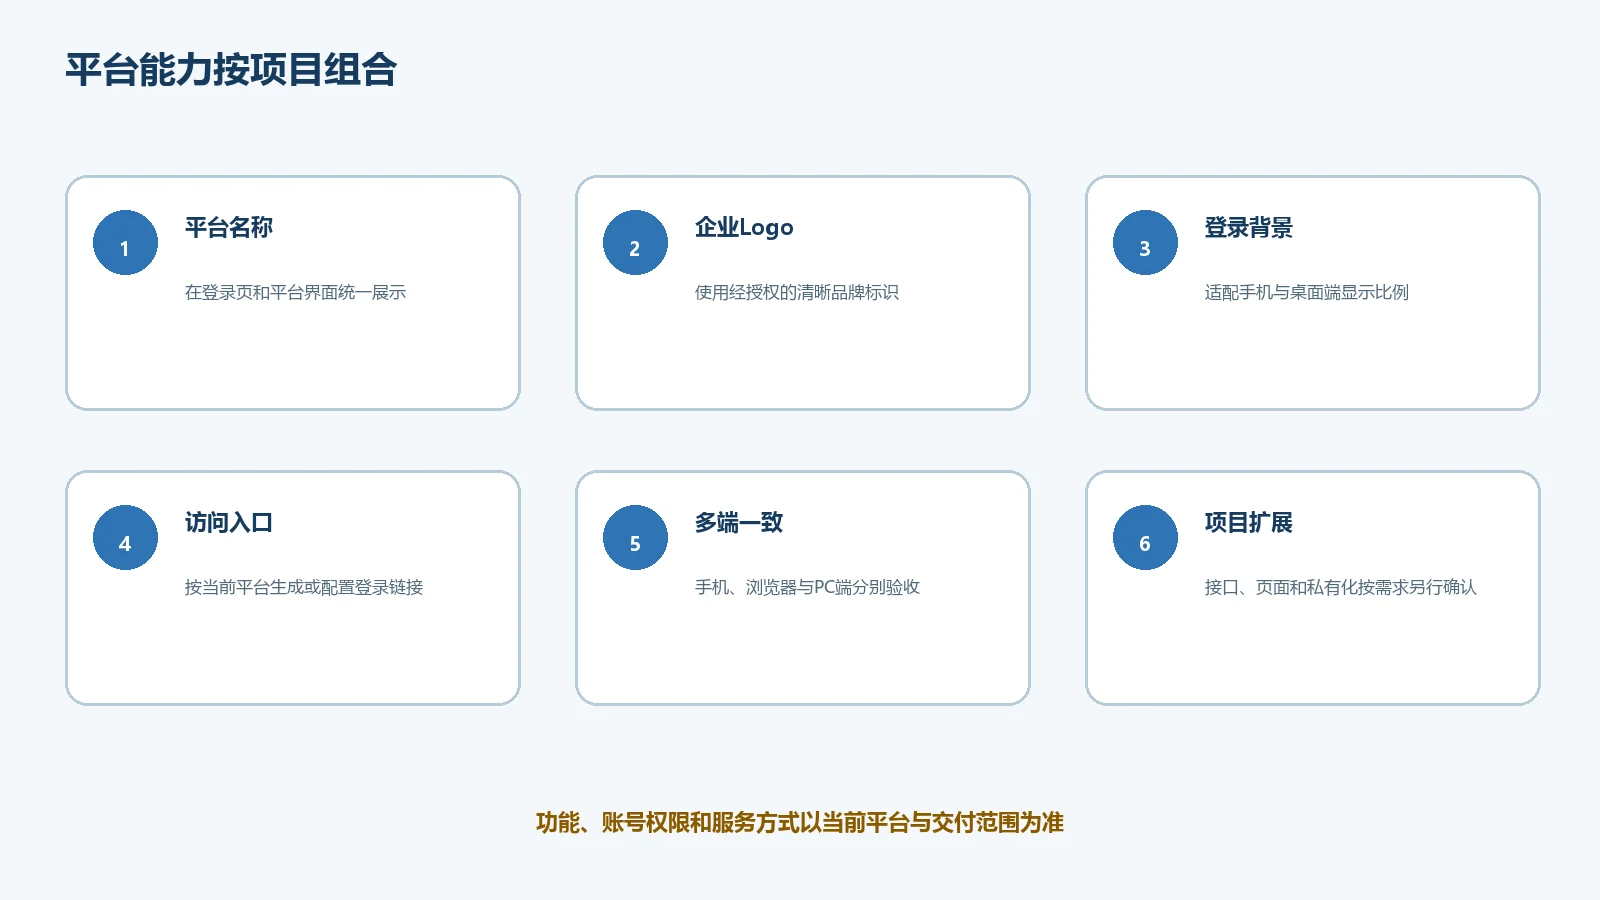Click the text 在登录页和平台界面统一展示

295,292
